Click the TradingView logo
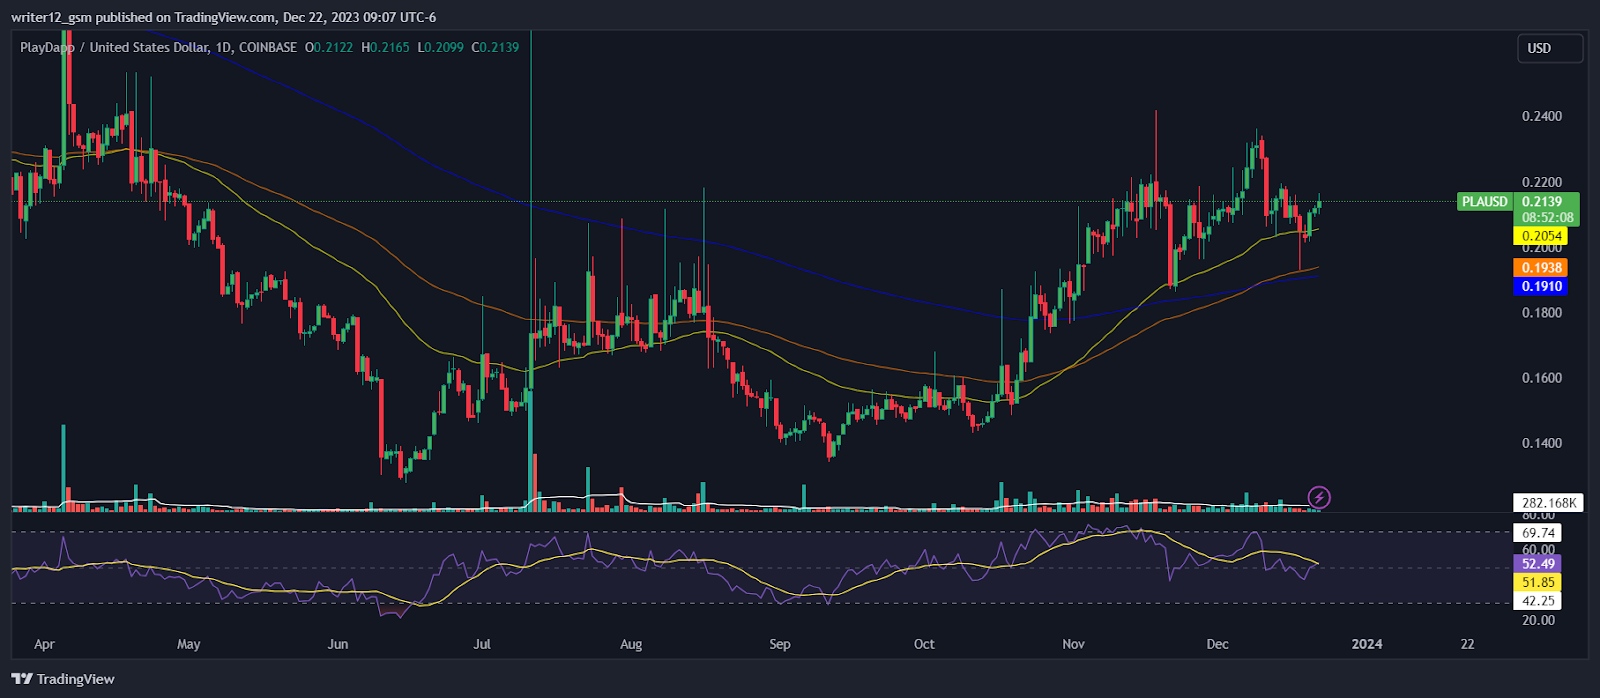 (x=64, y=679)
